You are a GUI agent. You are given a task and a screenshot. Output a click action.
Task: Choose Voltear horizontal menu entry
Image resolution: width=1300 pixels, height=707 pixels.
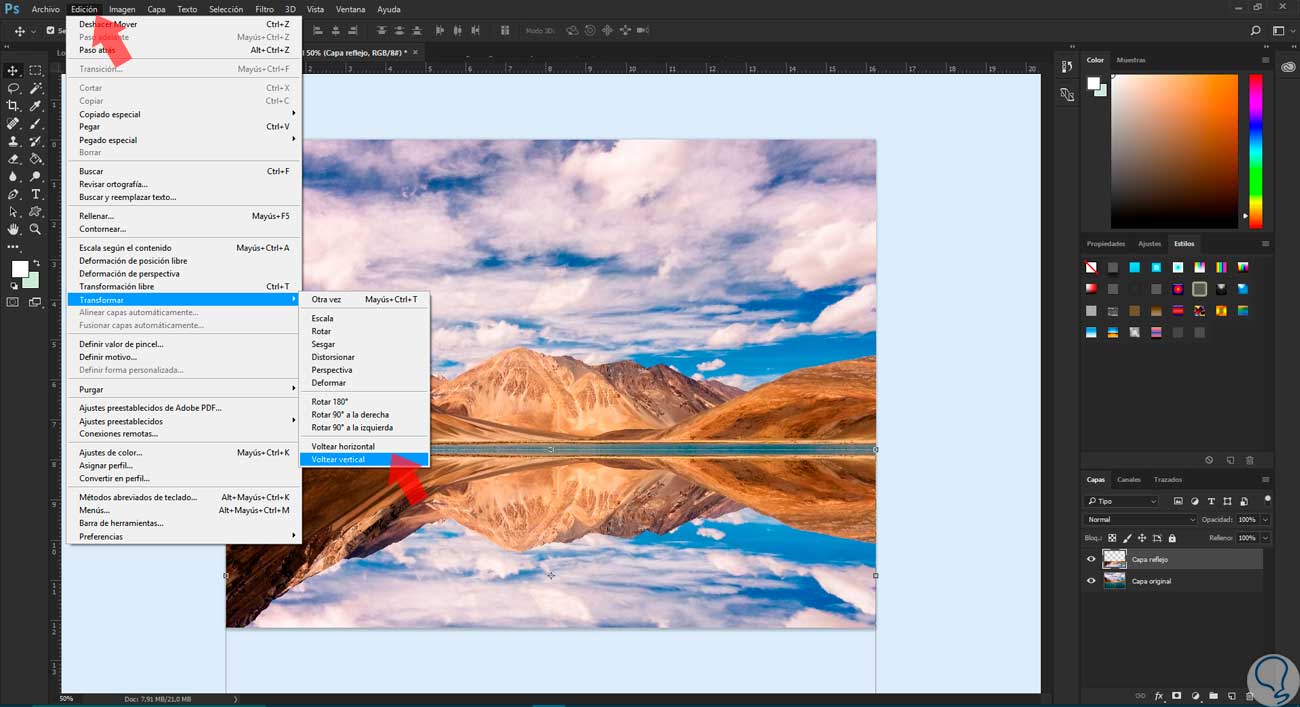pos(364,447)
